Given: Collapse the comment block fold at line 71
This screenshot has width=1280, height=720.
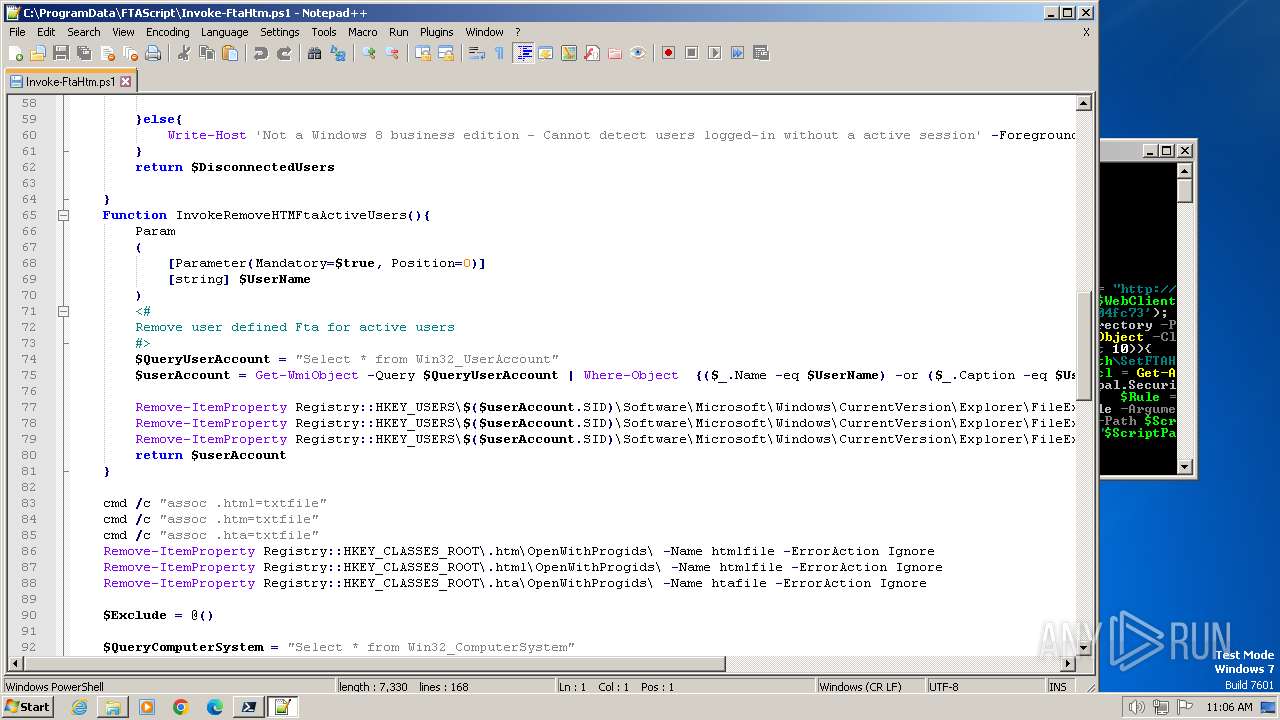Looking at the screenshot, I should [63, 311].
